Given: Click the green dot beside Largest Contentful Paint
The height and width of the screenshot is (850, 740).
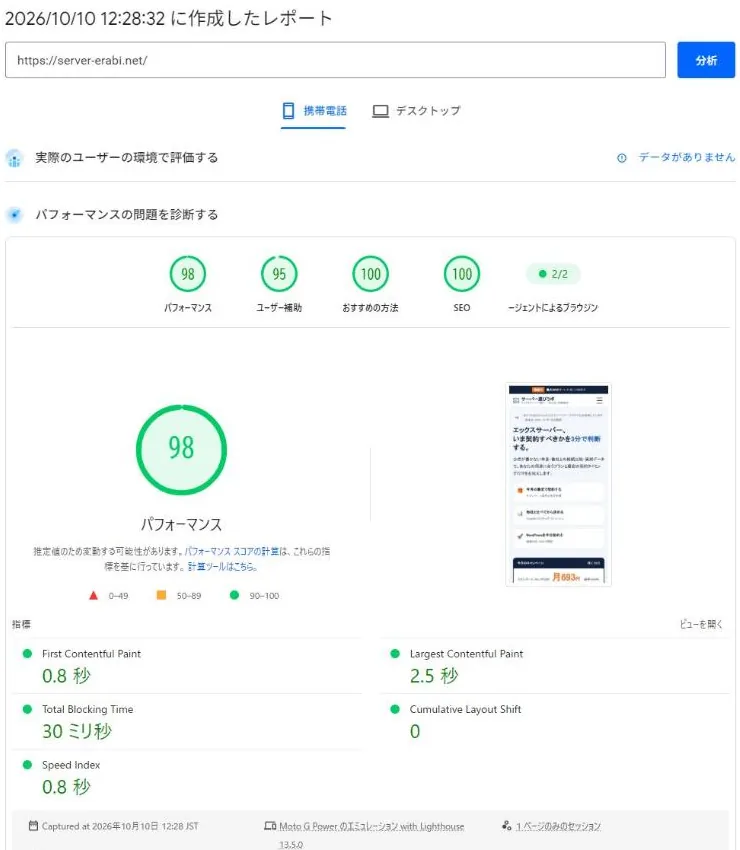Looking at the screenshot, I should [x=395, y=654].
